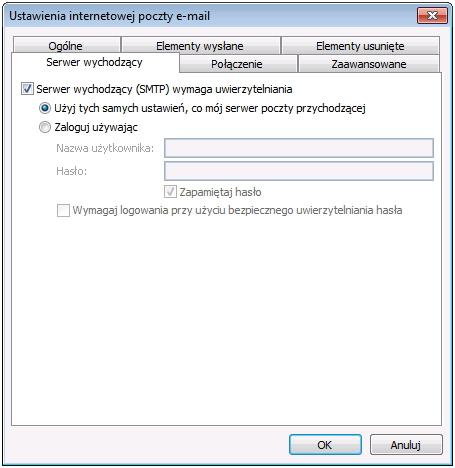Screen dimensions: 455x468
Task: Select the Serwer wychodzący tab
Action: pos(95,62)
